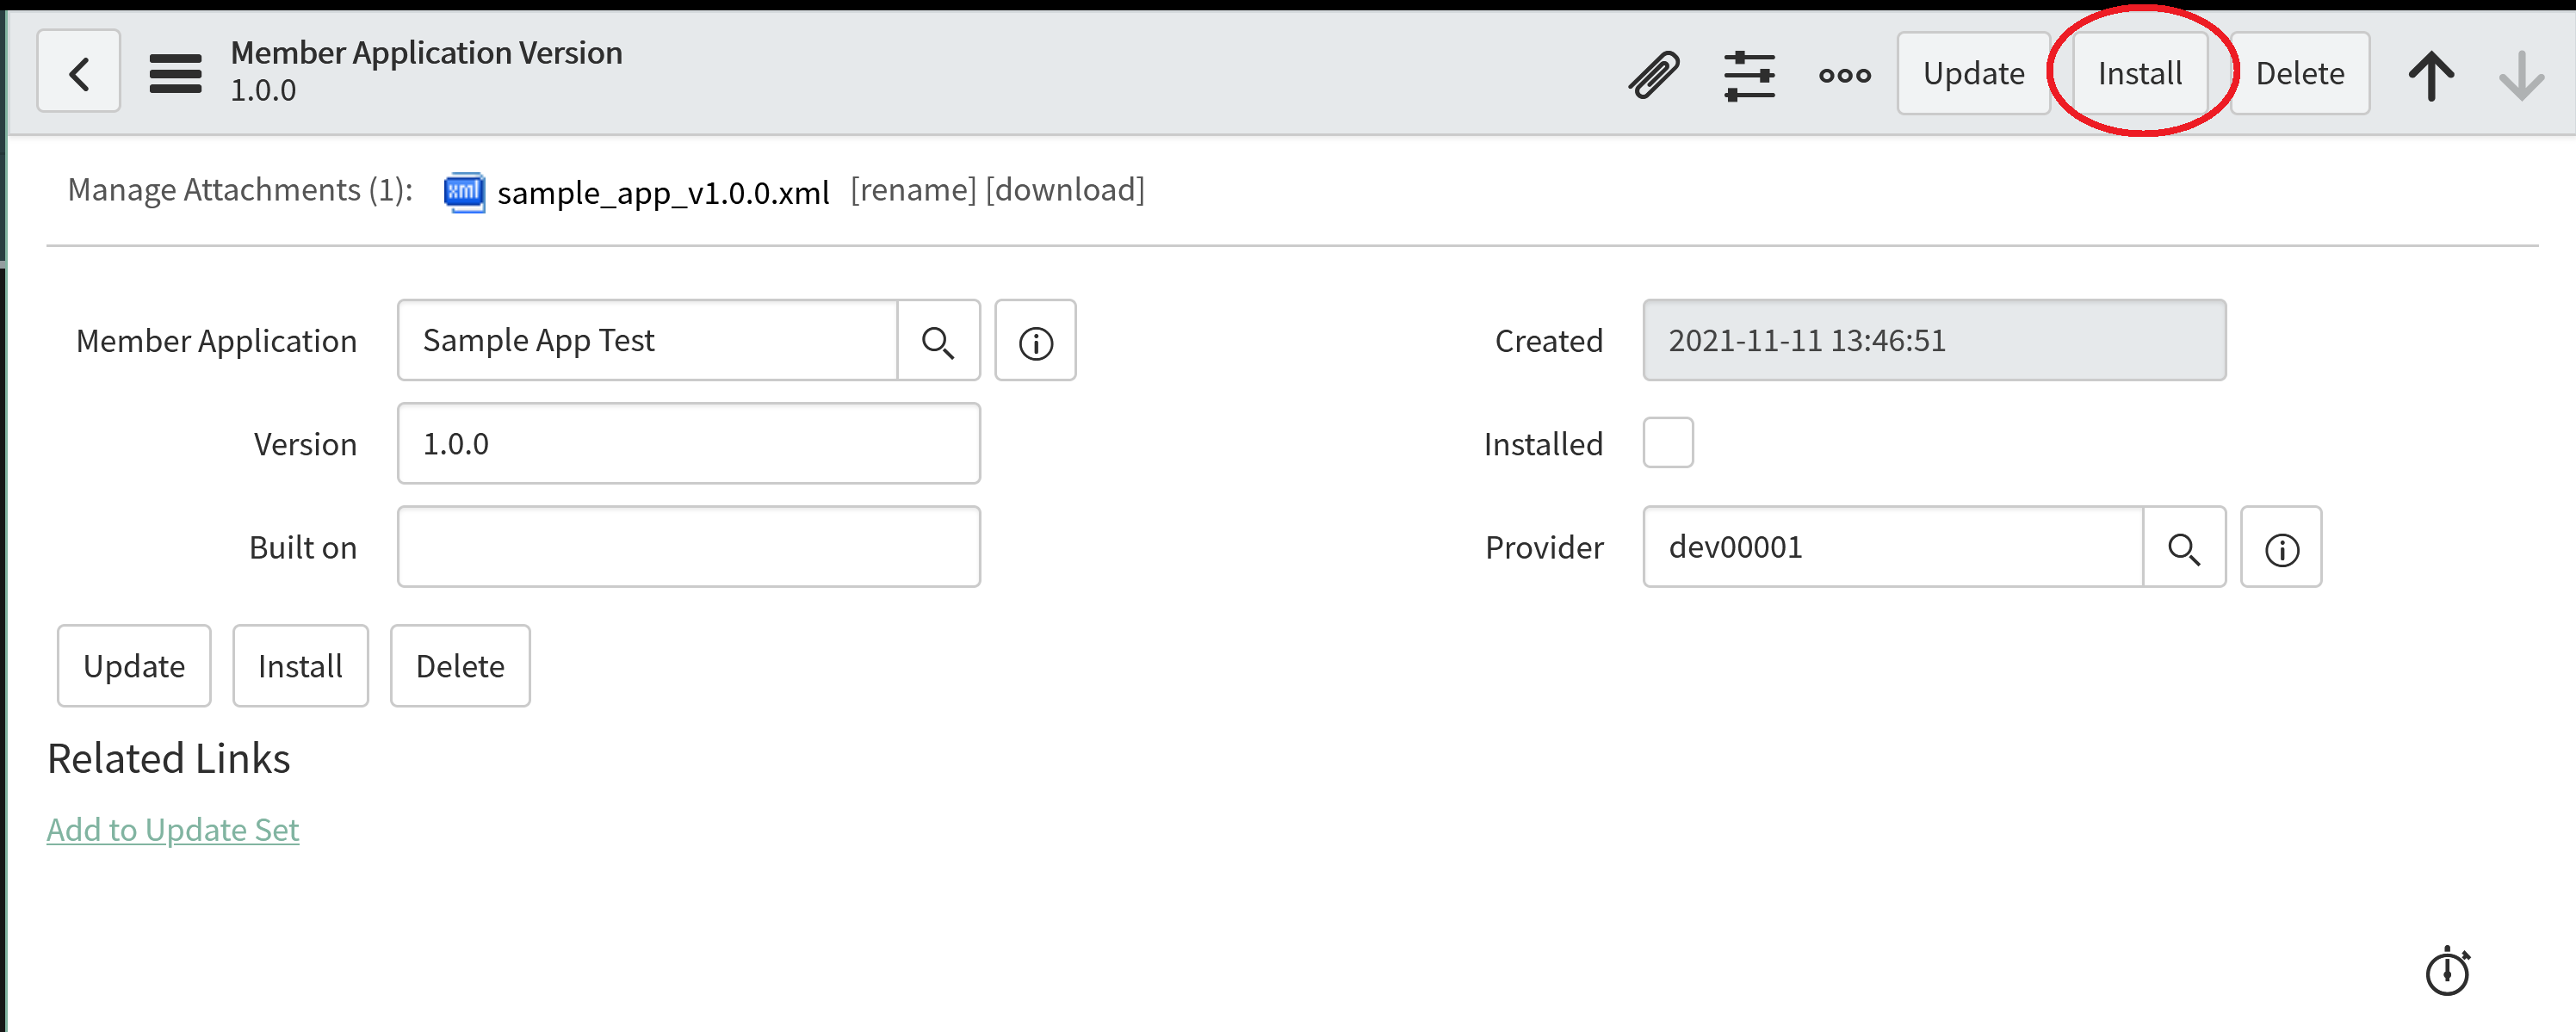Click the download attachment link

tap(1064, 190)
